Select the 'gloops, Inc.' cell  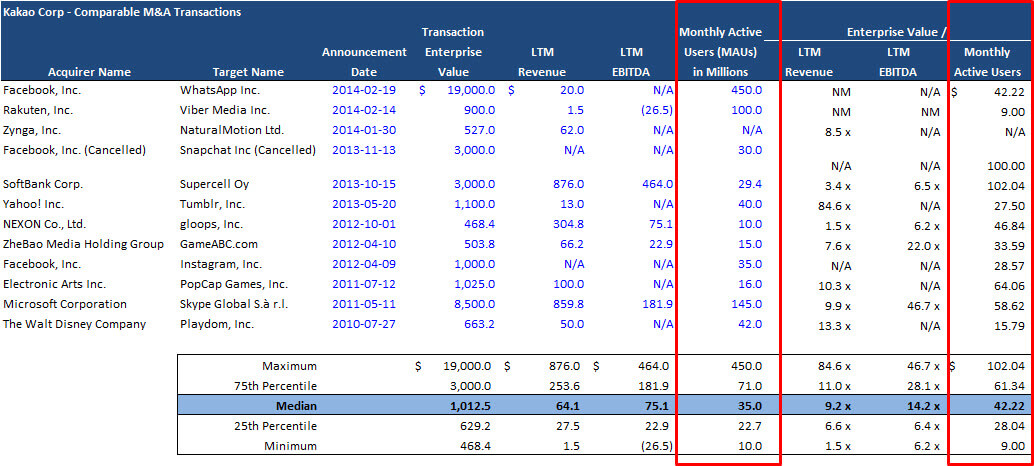click(210, 224)
